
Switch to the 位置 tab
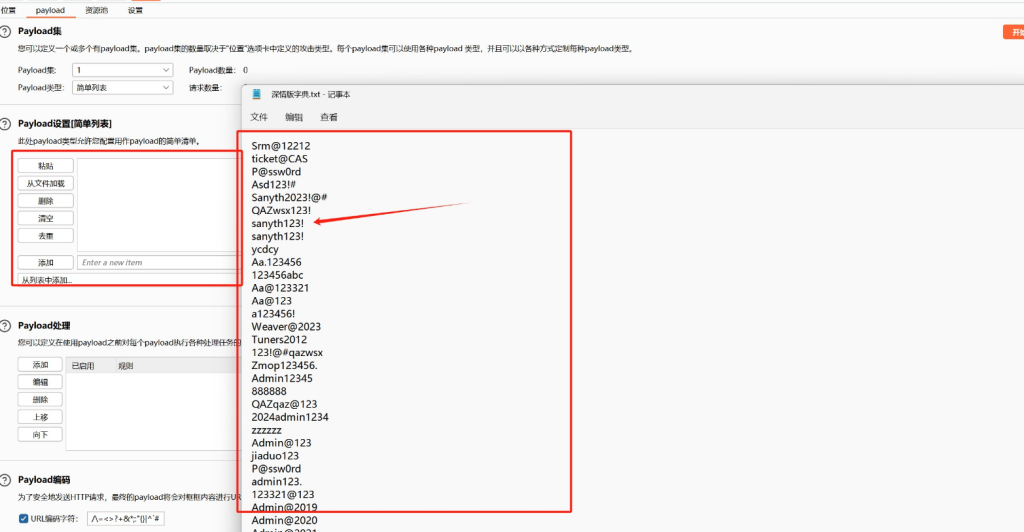click(9, 10)
